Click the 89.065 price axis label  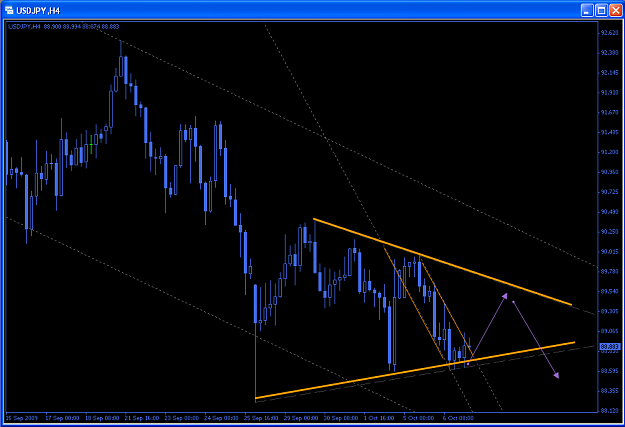(x=610, y=331)
